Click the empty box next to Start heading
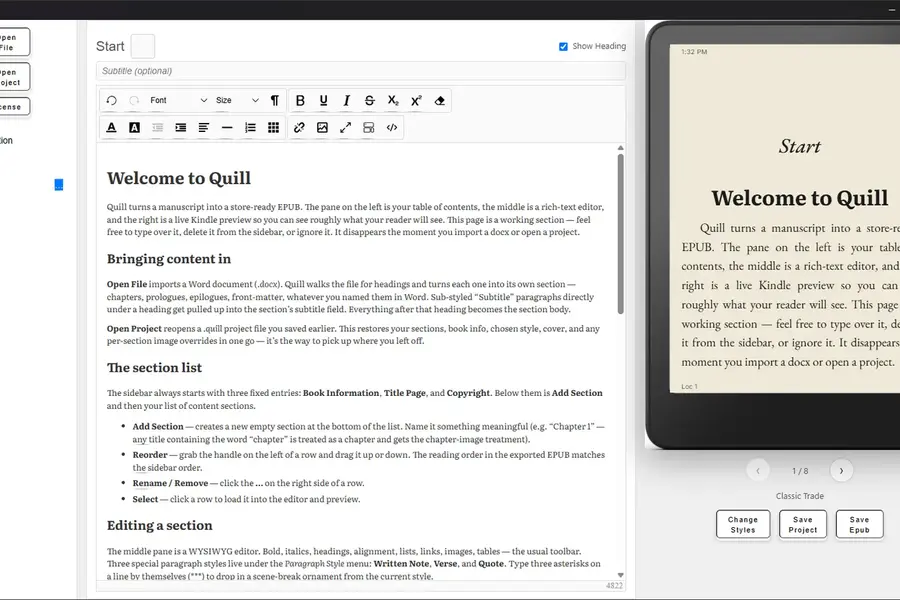 (143, 46)
